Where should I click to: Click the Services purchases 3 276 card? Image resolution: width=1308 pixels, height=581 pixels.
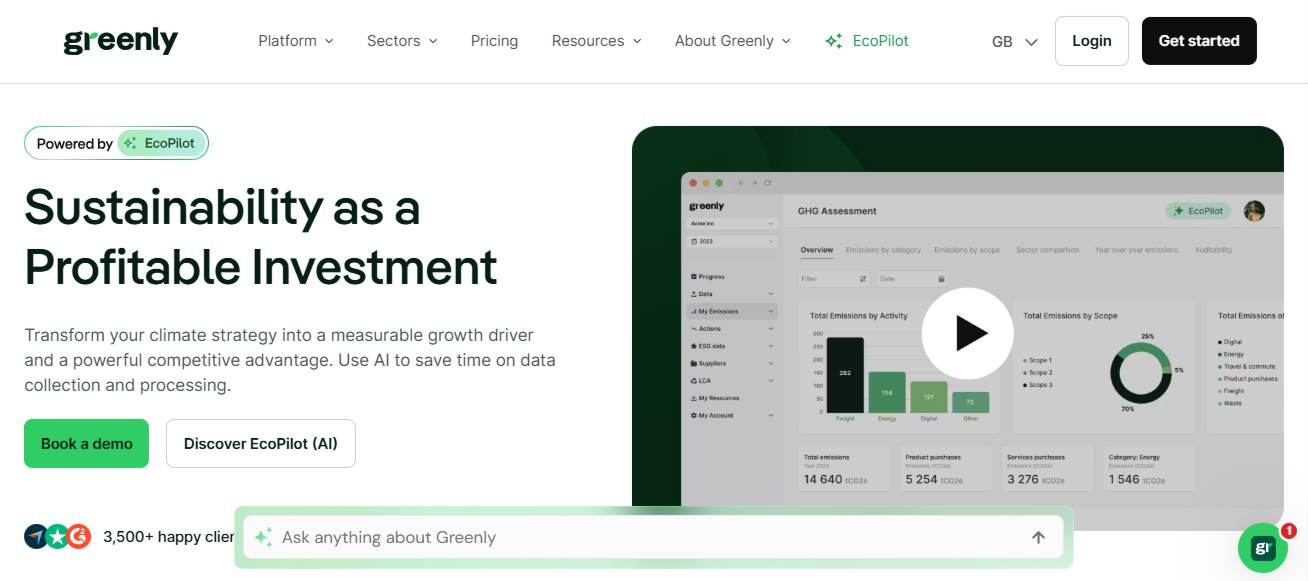[x=1048, y=468]
